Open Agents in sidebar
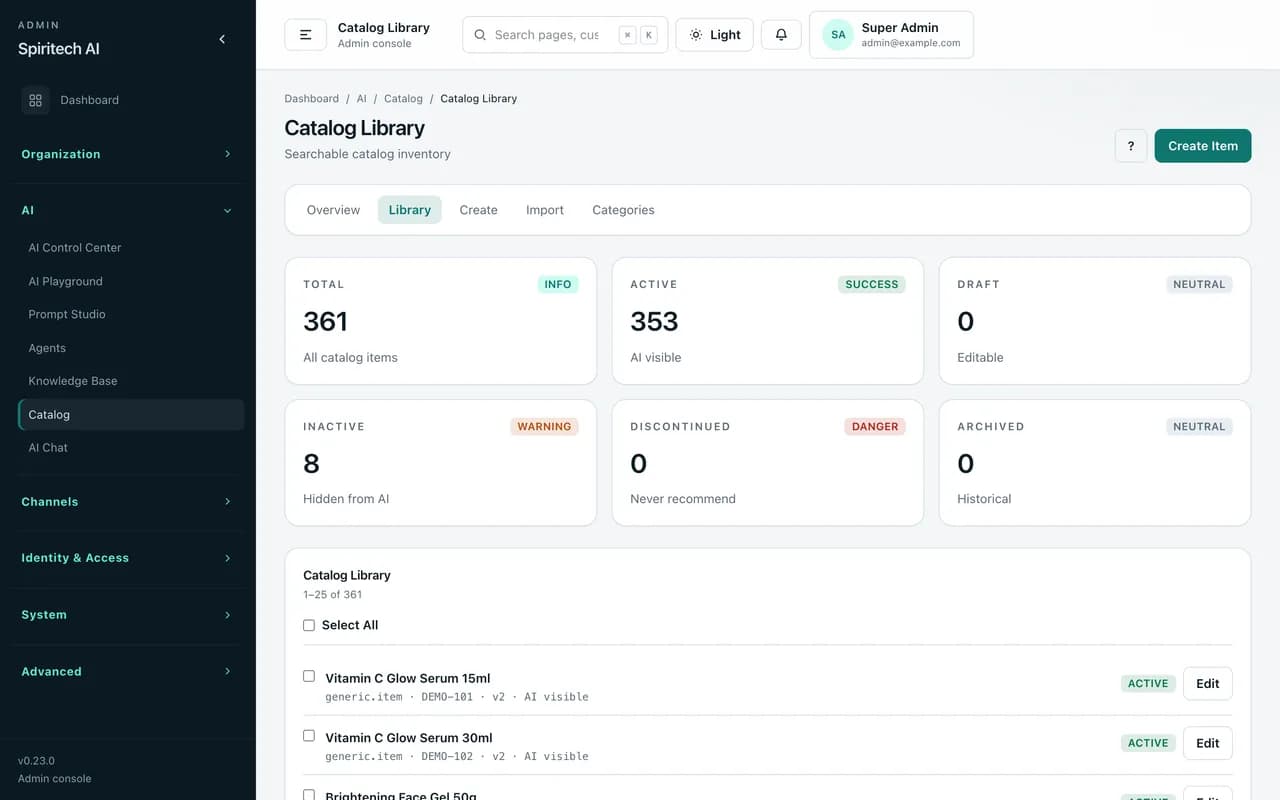The height and width of the screenshot is (800, 1280). click(x=131, y=348)
